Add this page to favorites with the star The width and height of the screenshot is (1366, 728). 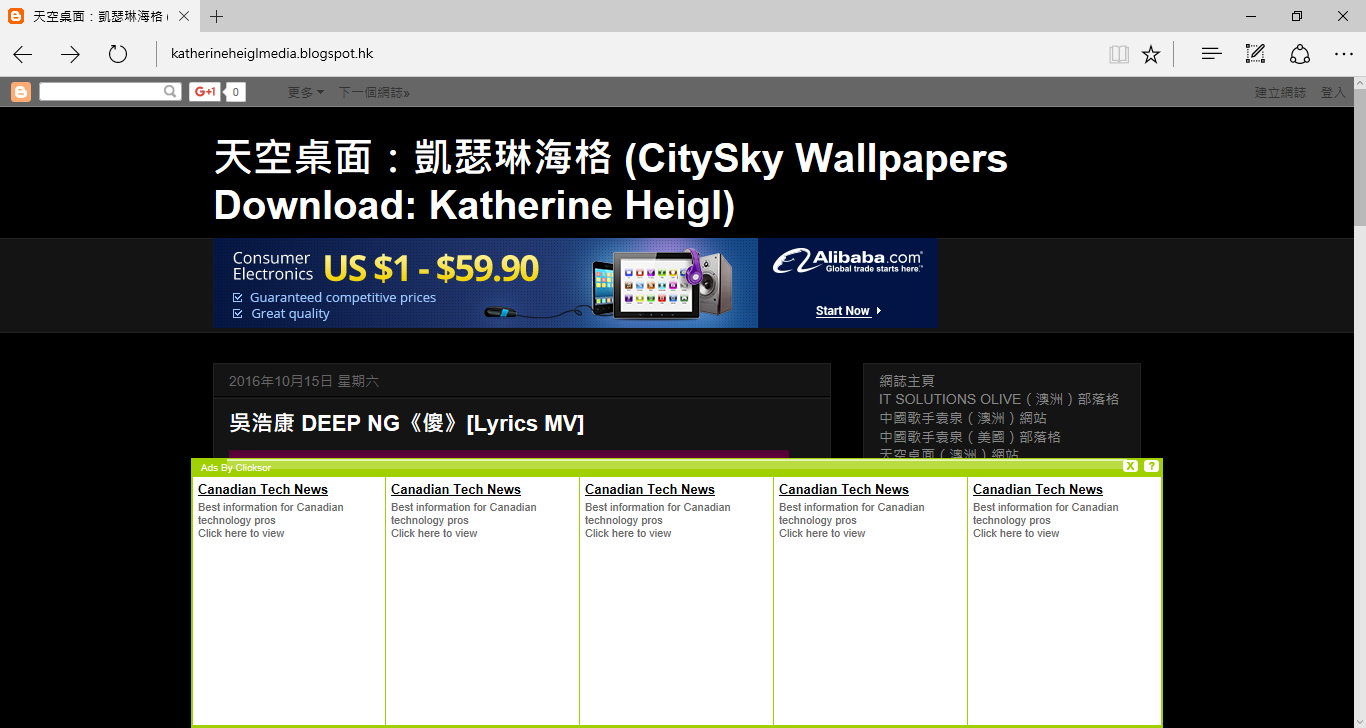pyautogui.click(x=1151, y=54)
